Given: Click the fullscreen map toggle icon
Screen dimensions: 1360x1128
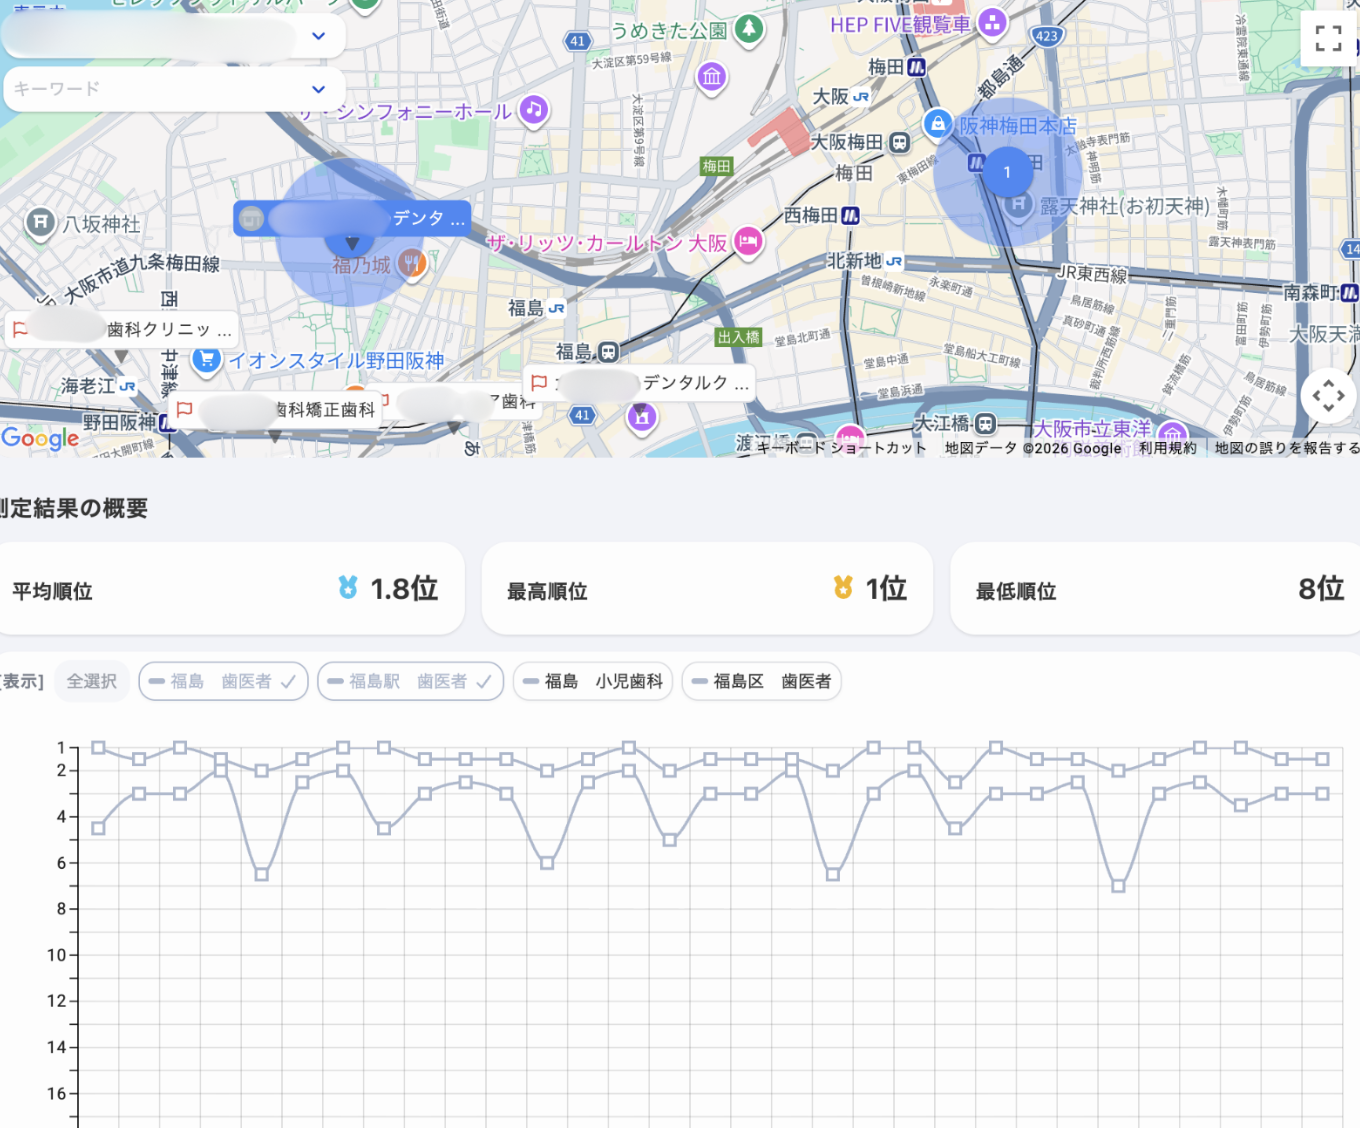Looking at the screenshot, I should [1328, 39].
